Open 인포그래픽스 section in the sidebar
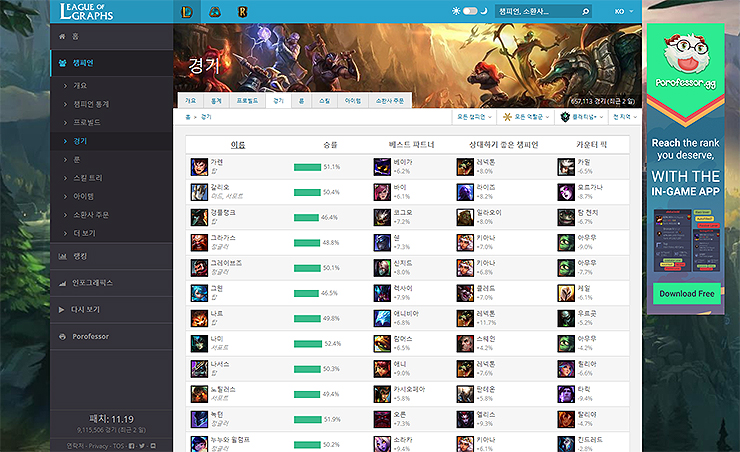The width and height of the screenshot is (740, 452). point(111,283)
